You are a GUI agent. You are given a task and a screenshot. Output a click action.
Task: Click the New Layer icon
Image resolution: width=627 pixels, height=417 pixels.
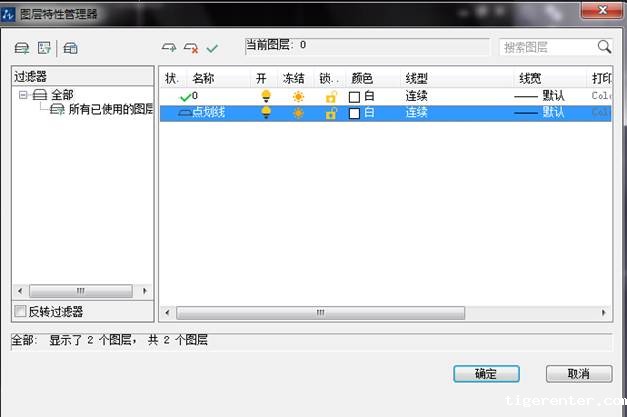169,48
